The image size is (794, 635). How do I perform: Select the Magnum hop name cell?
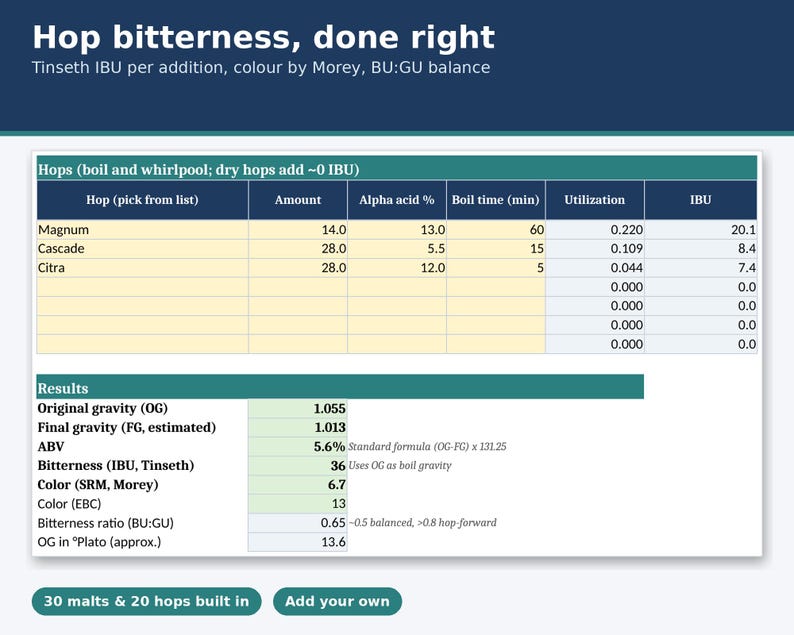[143, 229]
